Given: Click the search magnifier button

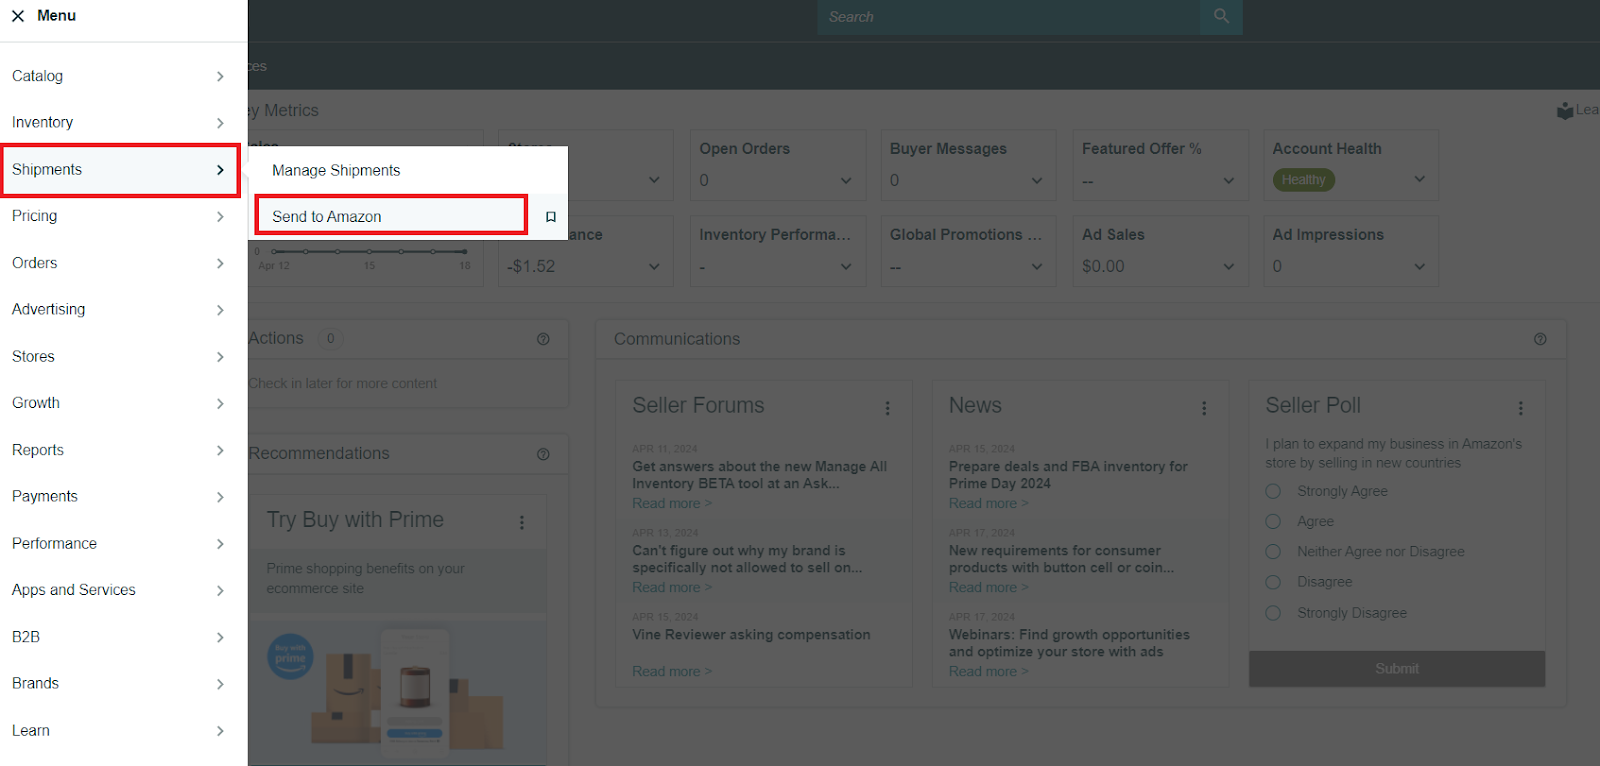Looking at the screenshot, I should (1221, 17).
